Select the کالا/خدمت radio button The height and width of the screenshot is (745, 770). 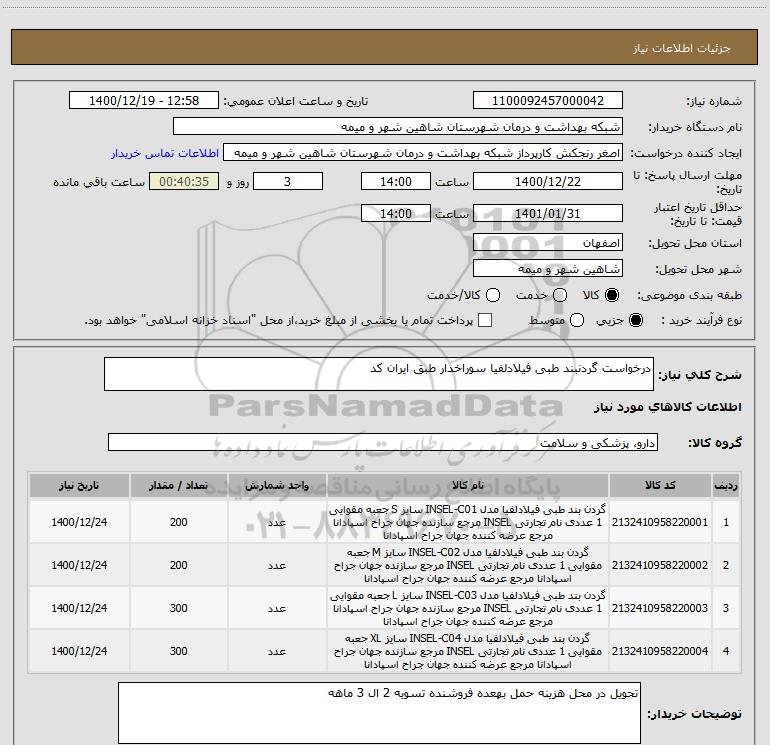(493, 295)
